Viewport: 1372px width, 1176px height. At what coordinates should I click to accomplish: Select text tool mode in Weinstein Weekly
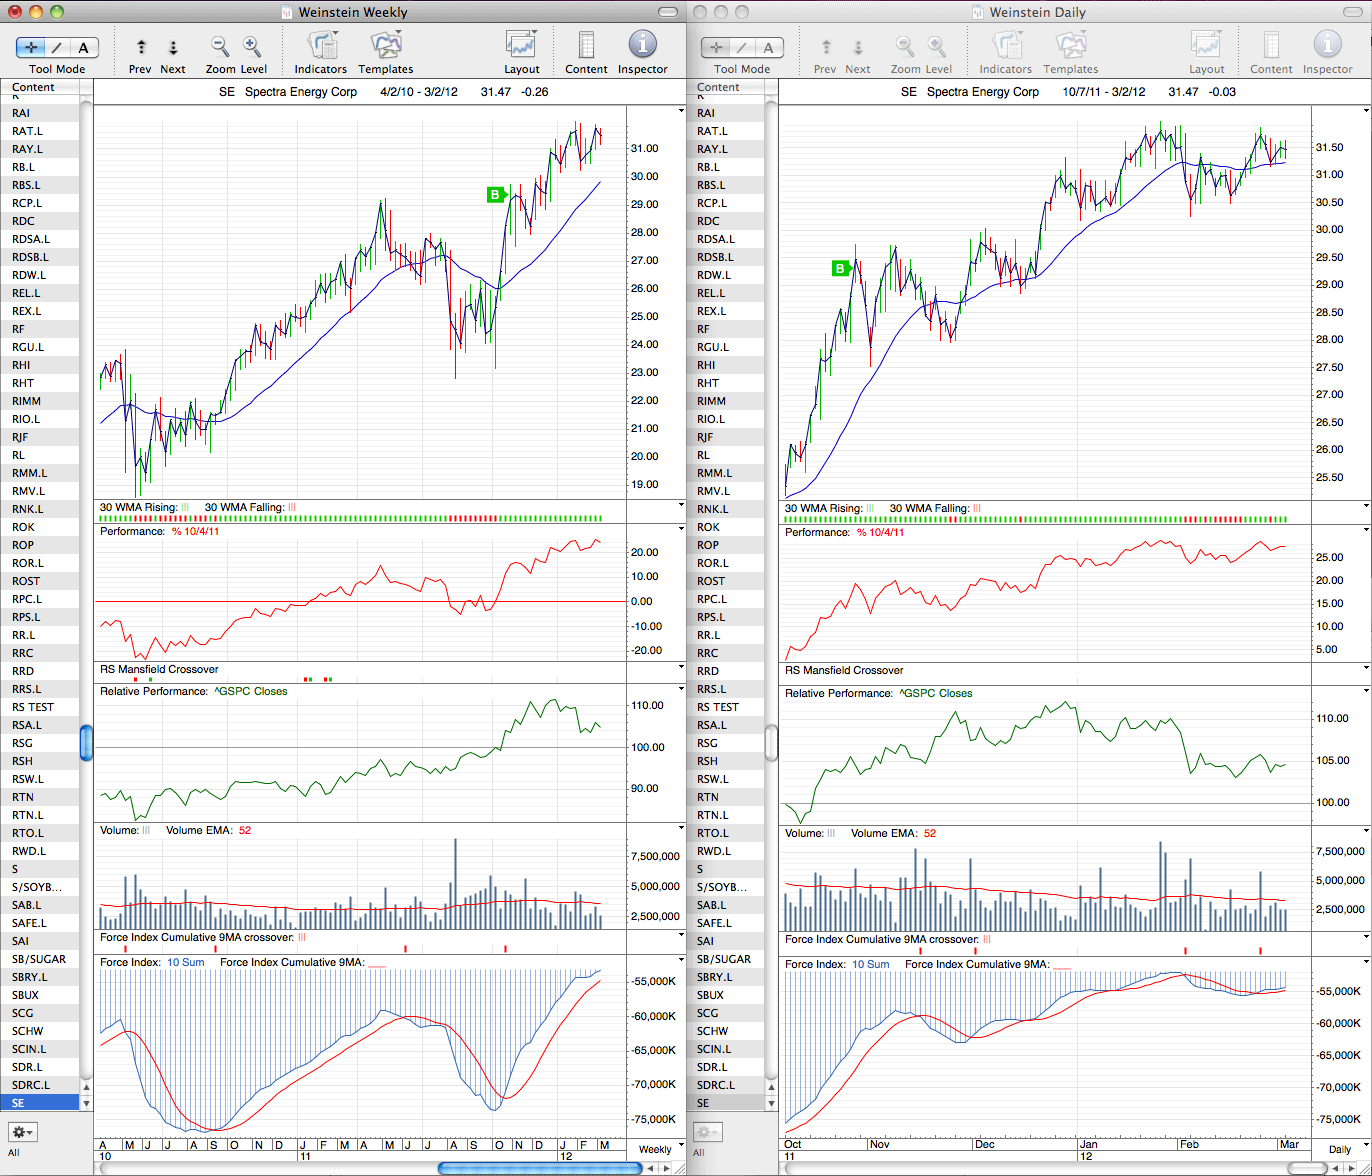pyautogui.click(x=84, y=48)
